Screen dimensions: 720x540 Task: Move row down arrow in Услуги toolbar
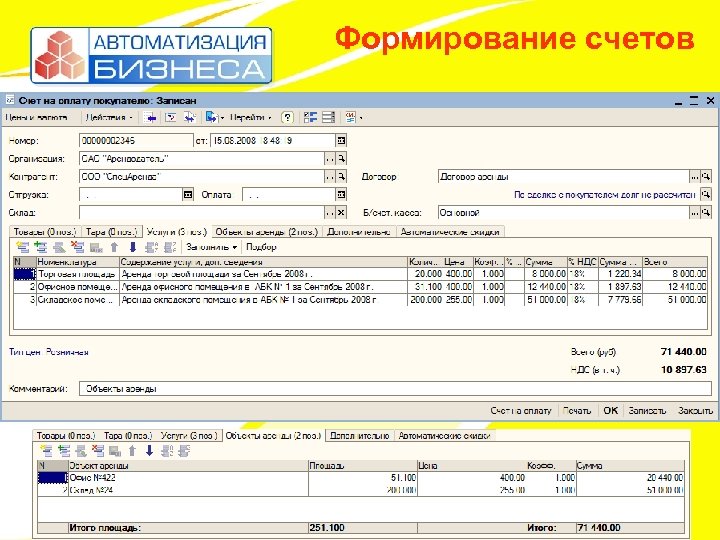click(x=133, y=247)
